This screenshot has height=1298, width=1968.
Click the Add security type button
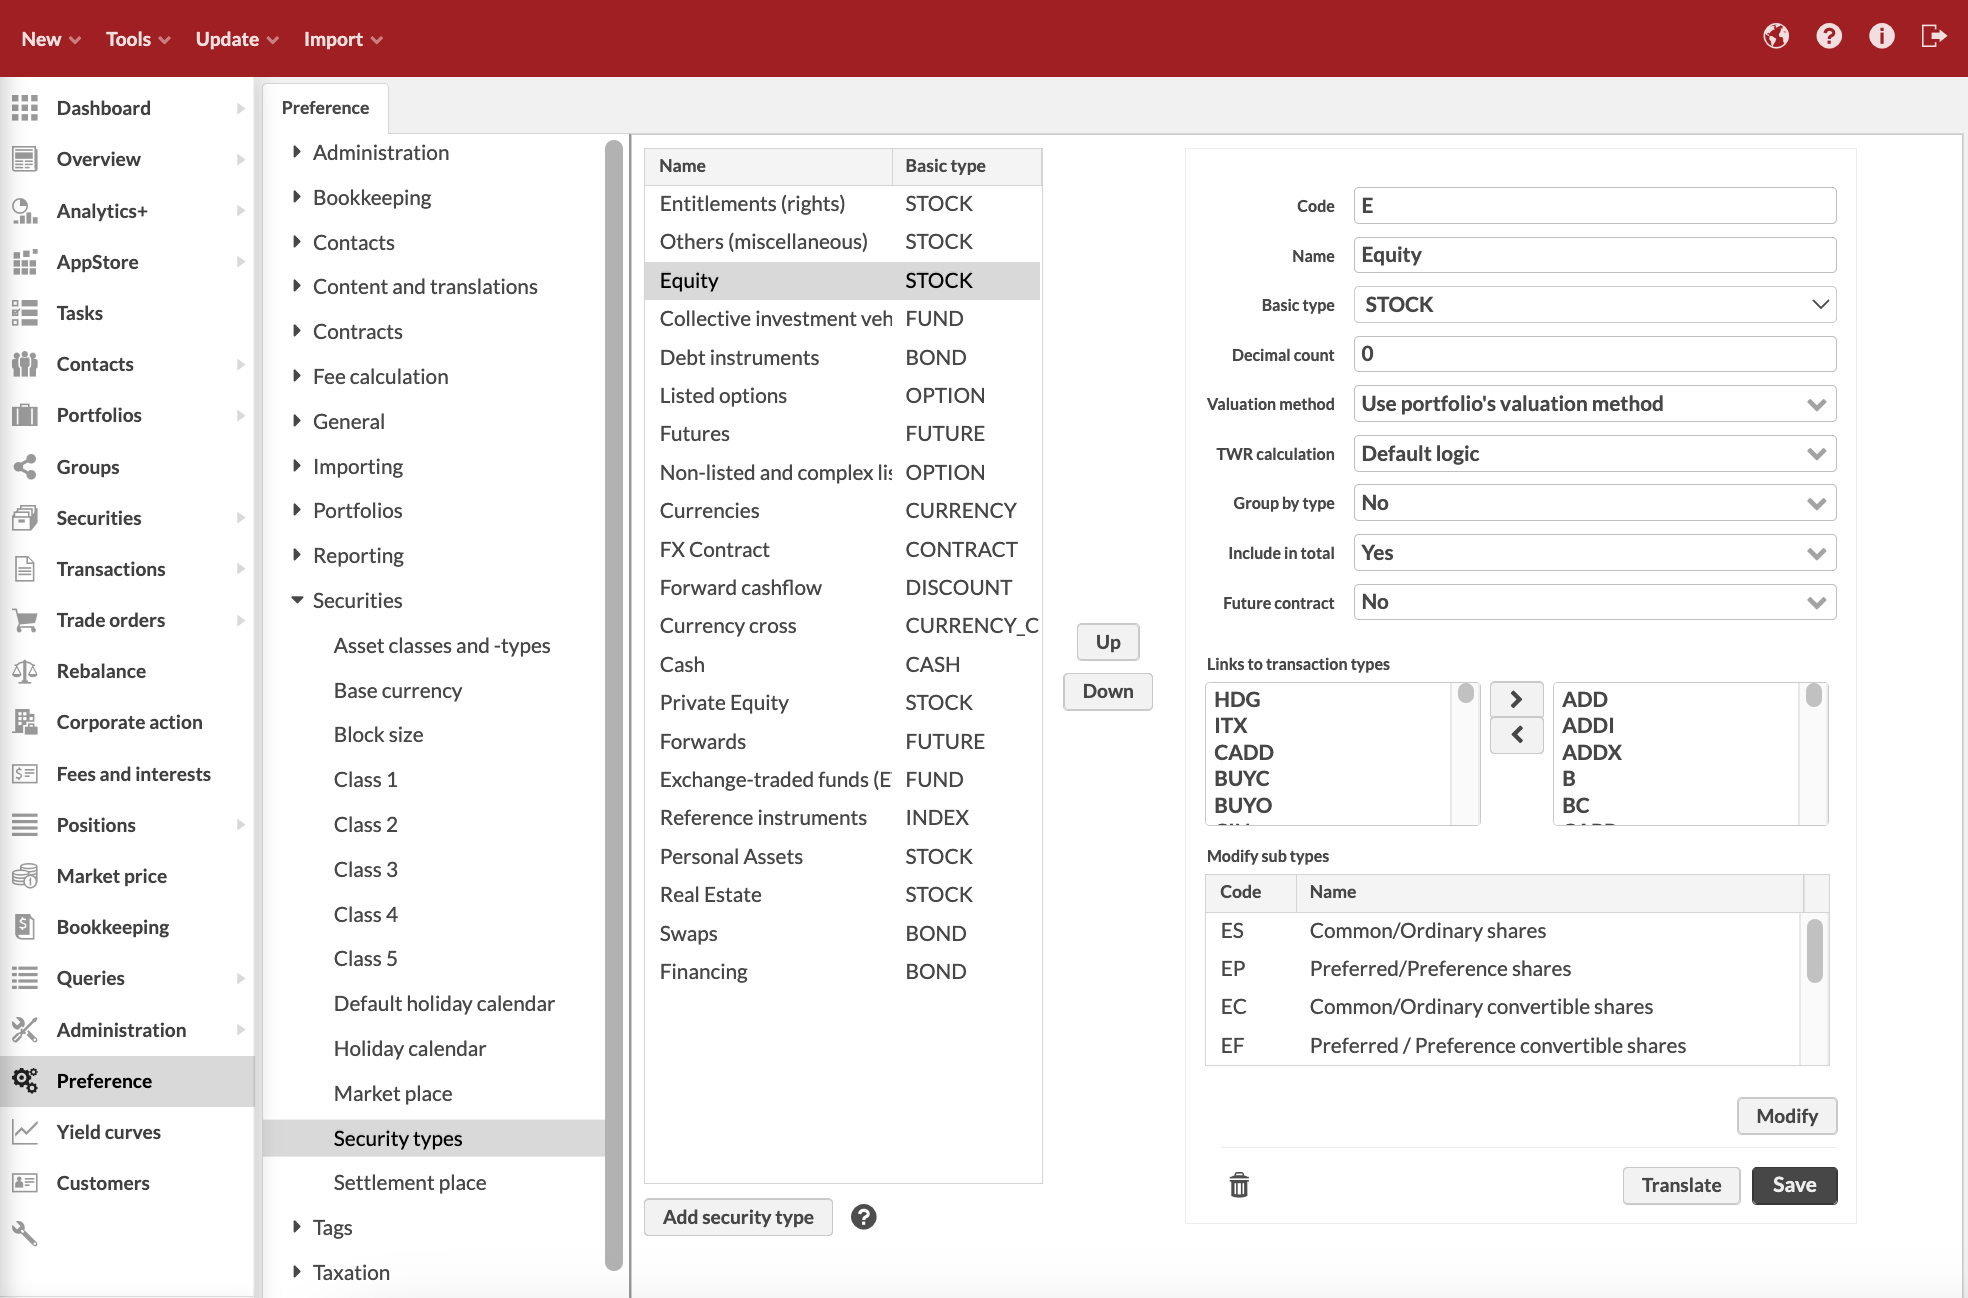(737, 1217)
